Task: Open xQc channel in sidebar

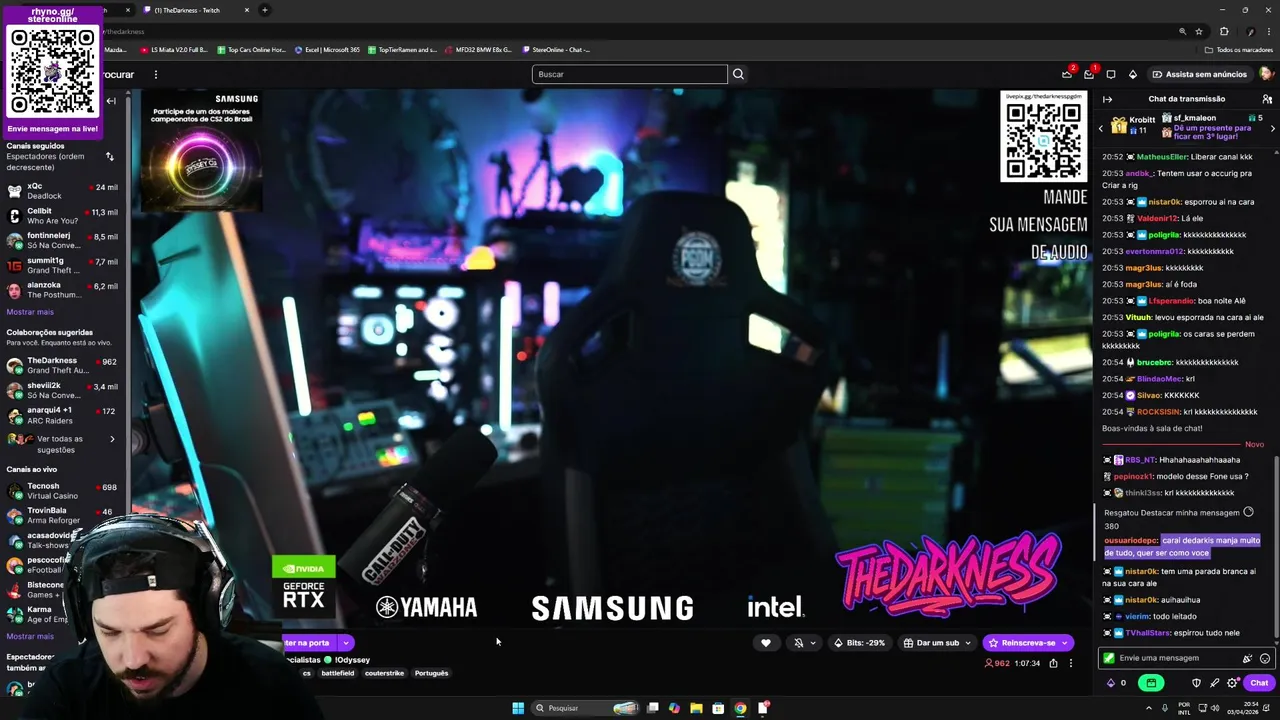Action: point(62,191)
